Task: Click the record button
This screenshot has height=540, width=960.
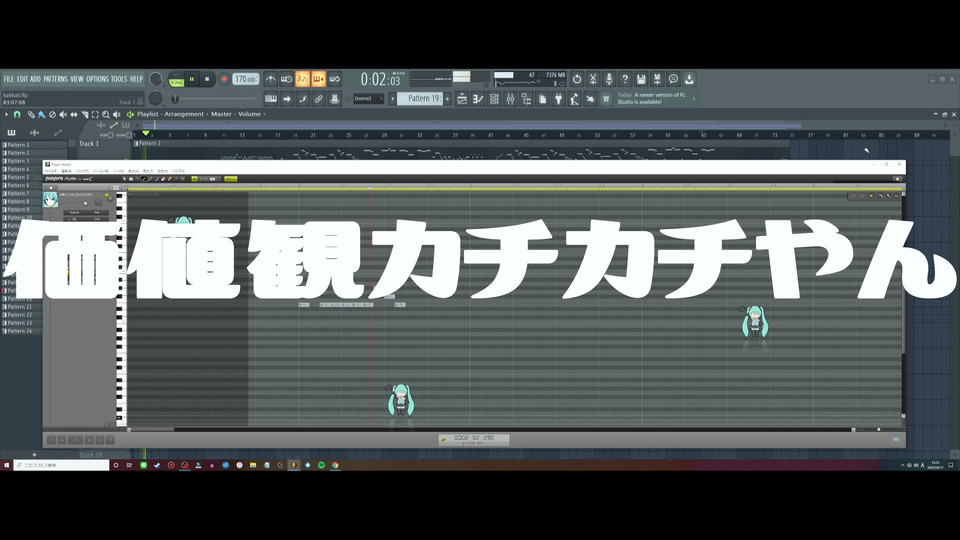Action: point(224,79)
